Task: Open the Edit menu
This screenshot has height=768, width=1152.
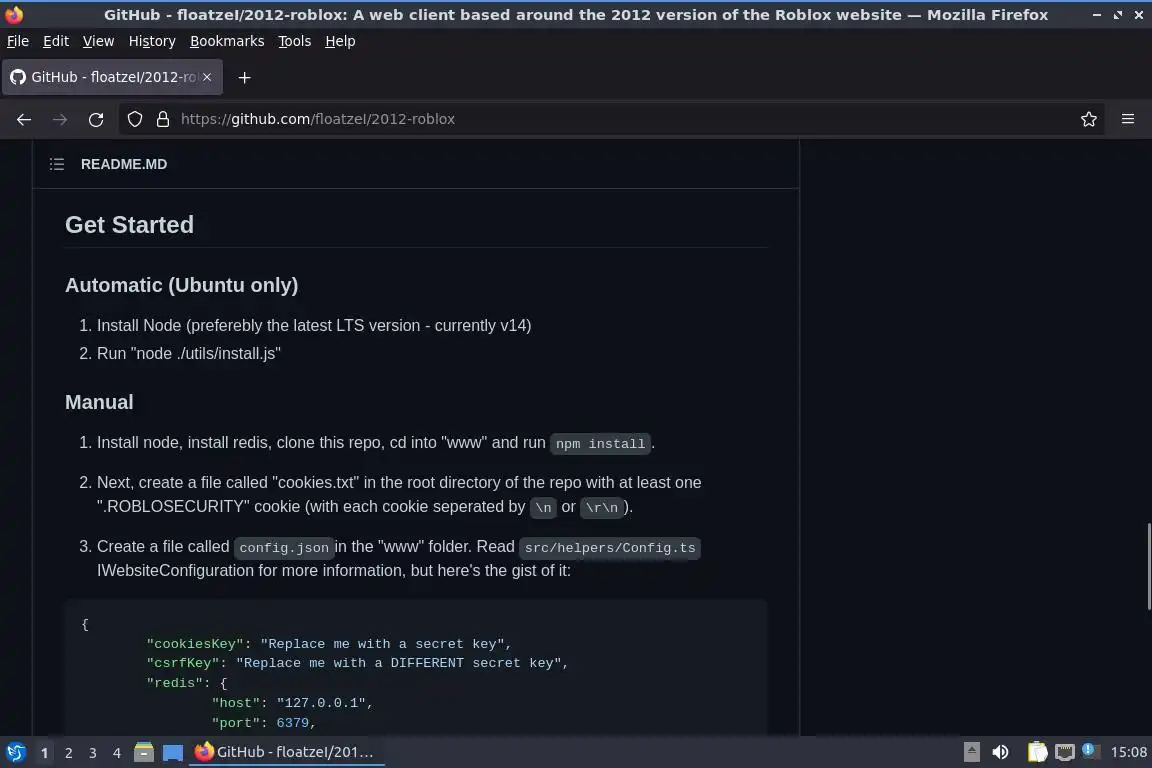Action: click(x=56, y=41)
